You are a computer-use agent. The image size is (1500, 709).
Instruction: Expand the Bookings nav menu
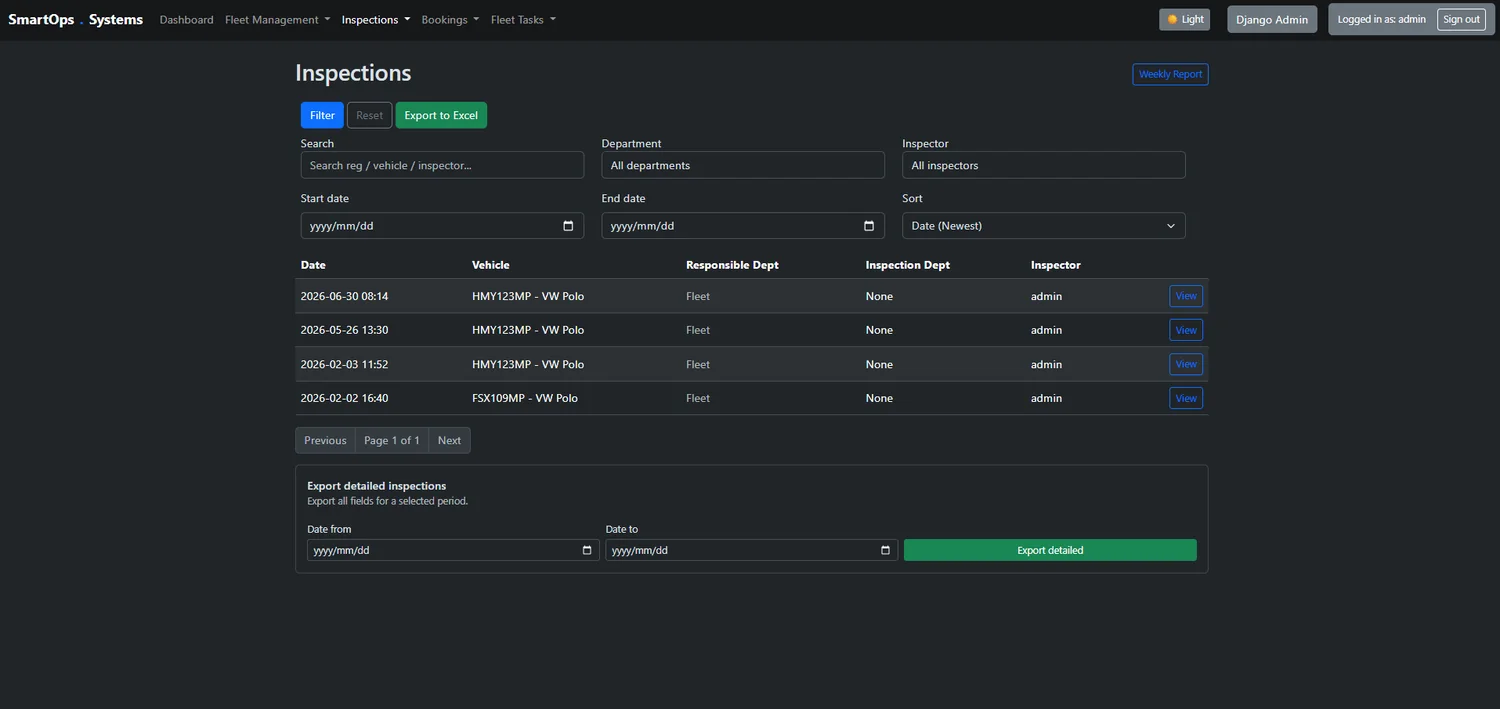pos(450,20)
